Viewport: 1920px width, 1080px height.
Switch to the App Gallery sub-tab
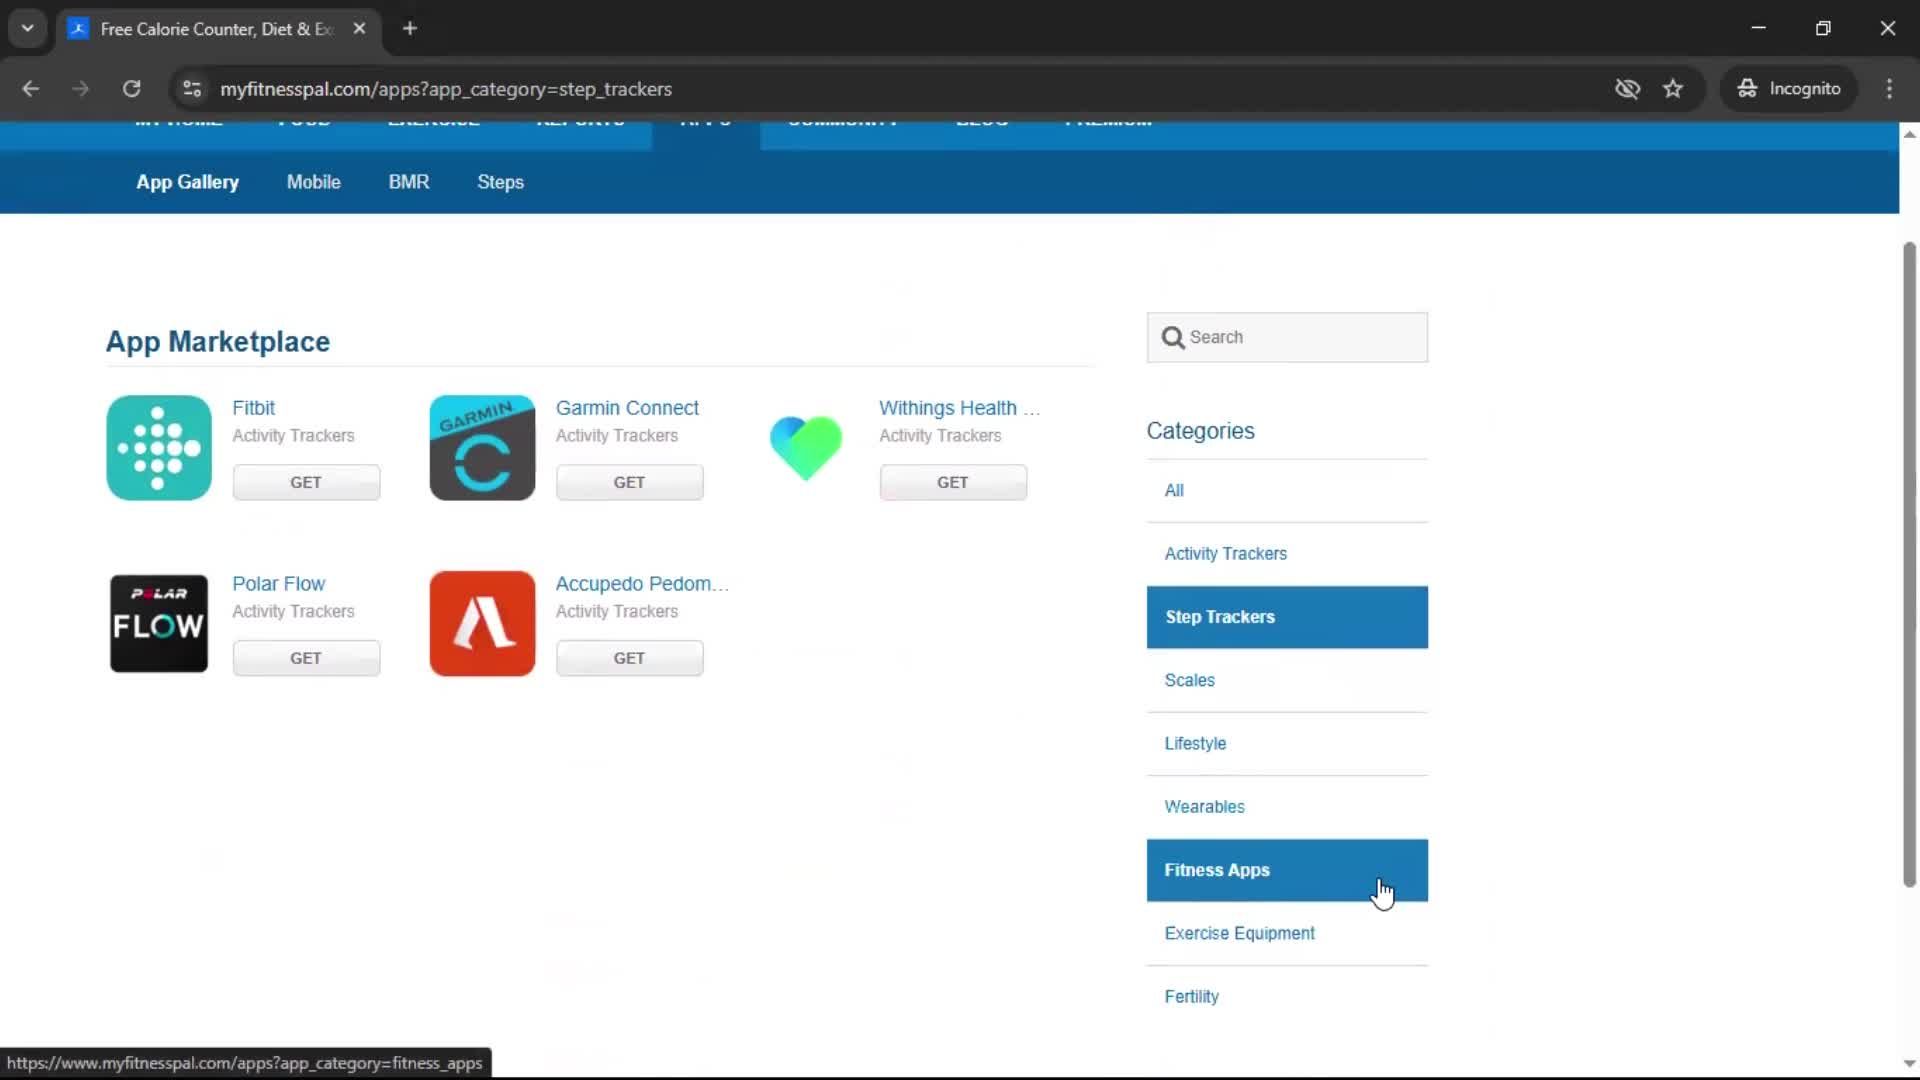point(187,182)
